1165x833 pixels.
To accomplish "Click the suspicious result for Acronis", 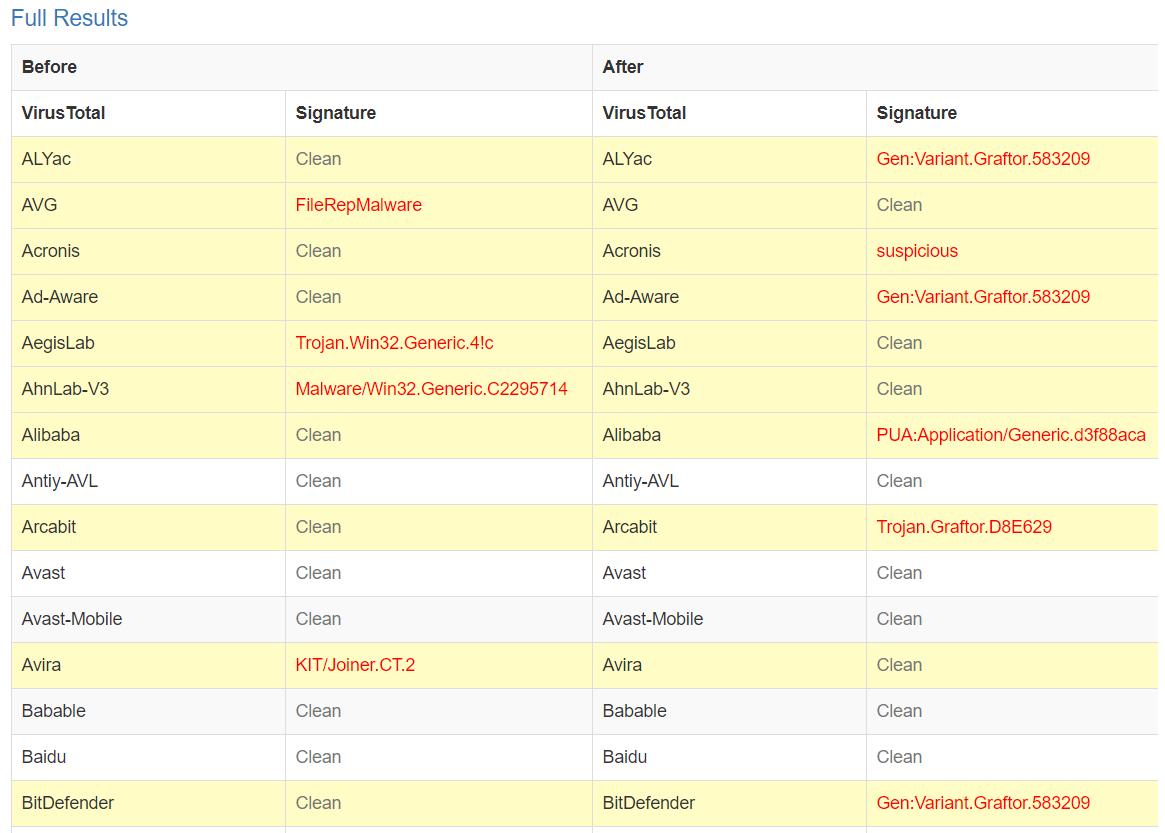I will (917, 251).
